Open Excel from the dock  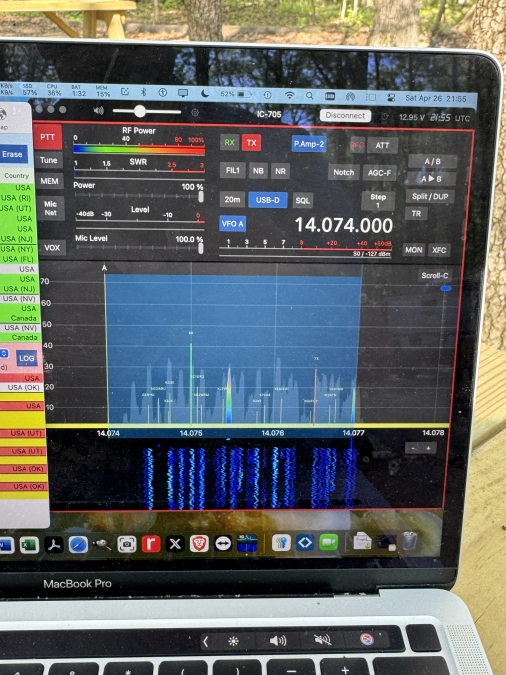[x=28, y=545]
